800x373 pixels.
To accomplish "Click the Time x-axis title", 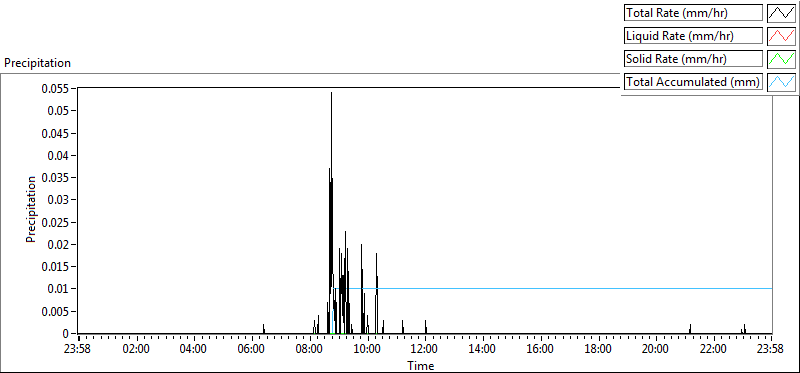I will 421,365.
